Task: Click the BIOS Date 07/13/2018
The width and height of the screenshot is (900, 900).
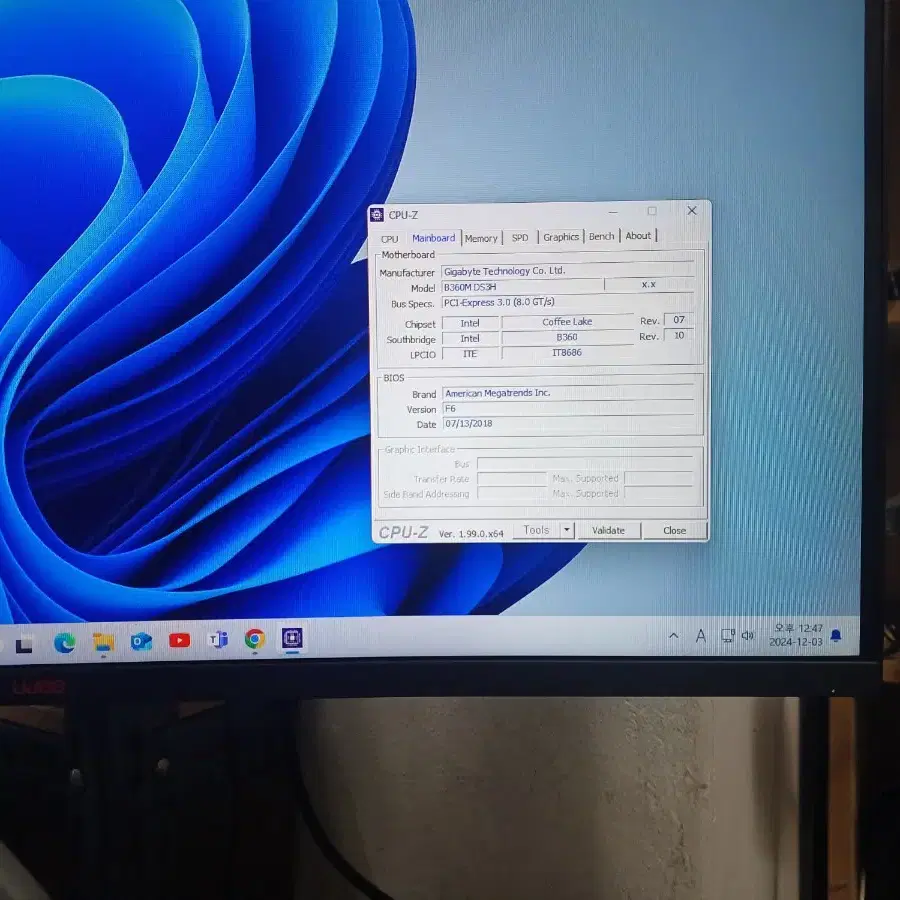Action: (568, 424)
